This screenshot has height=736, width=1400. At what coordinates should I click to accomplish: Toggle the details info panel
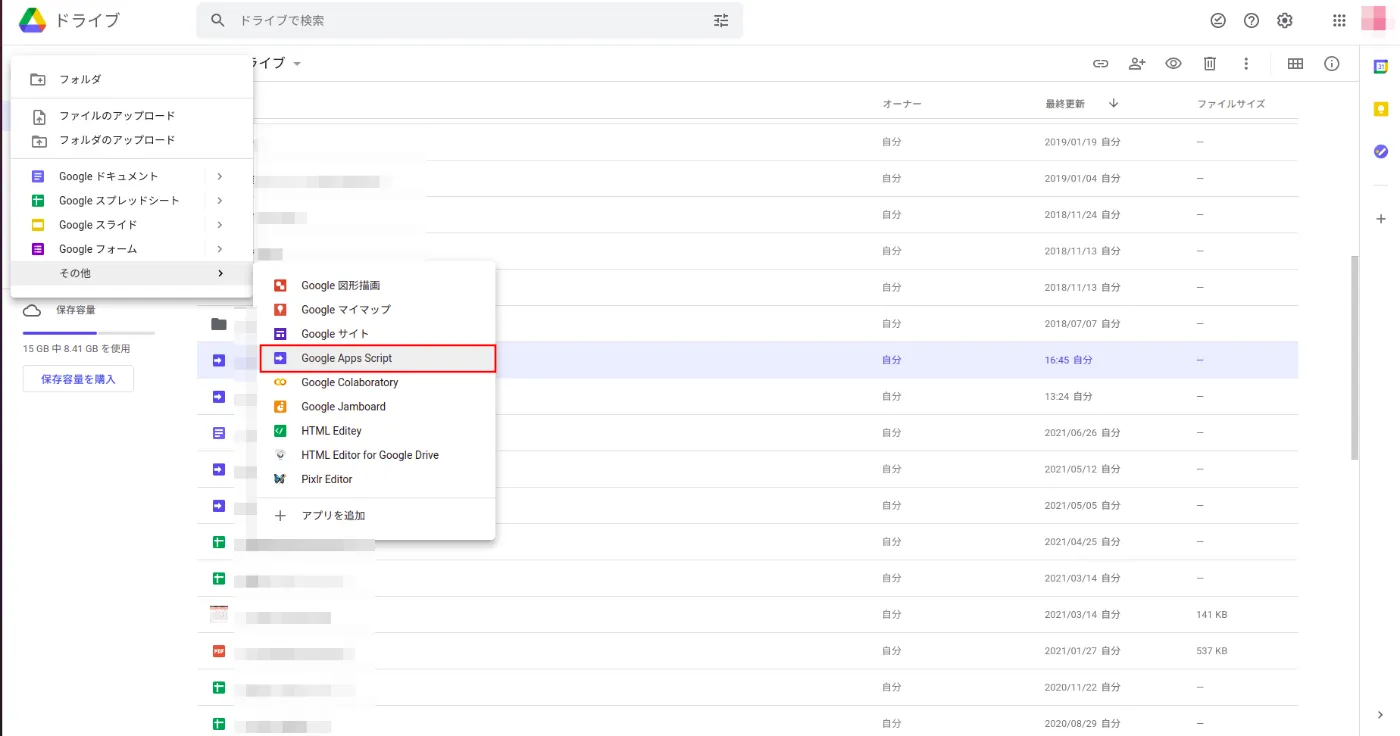coord(1331,63)
